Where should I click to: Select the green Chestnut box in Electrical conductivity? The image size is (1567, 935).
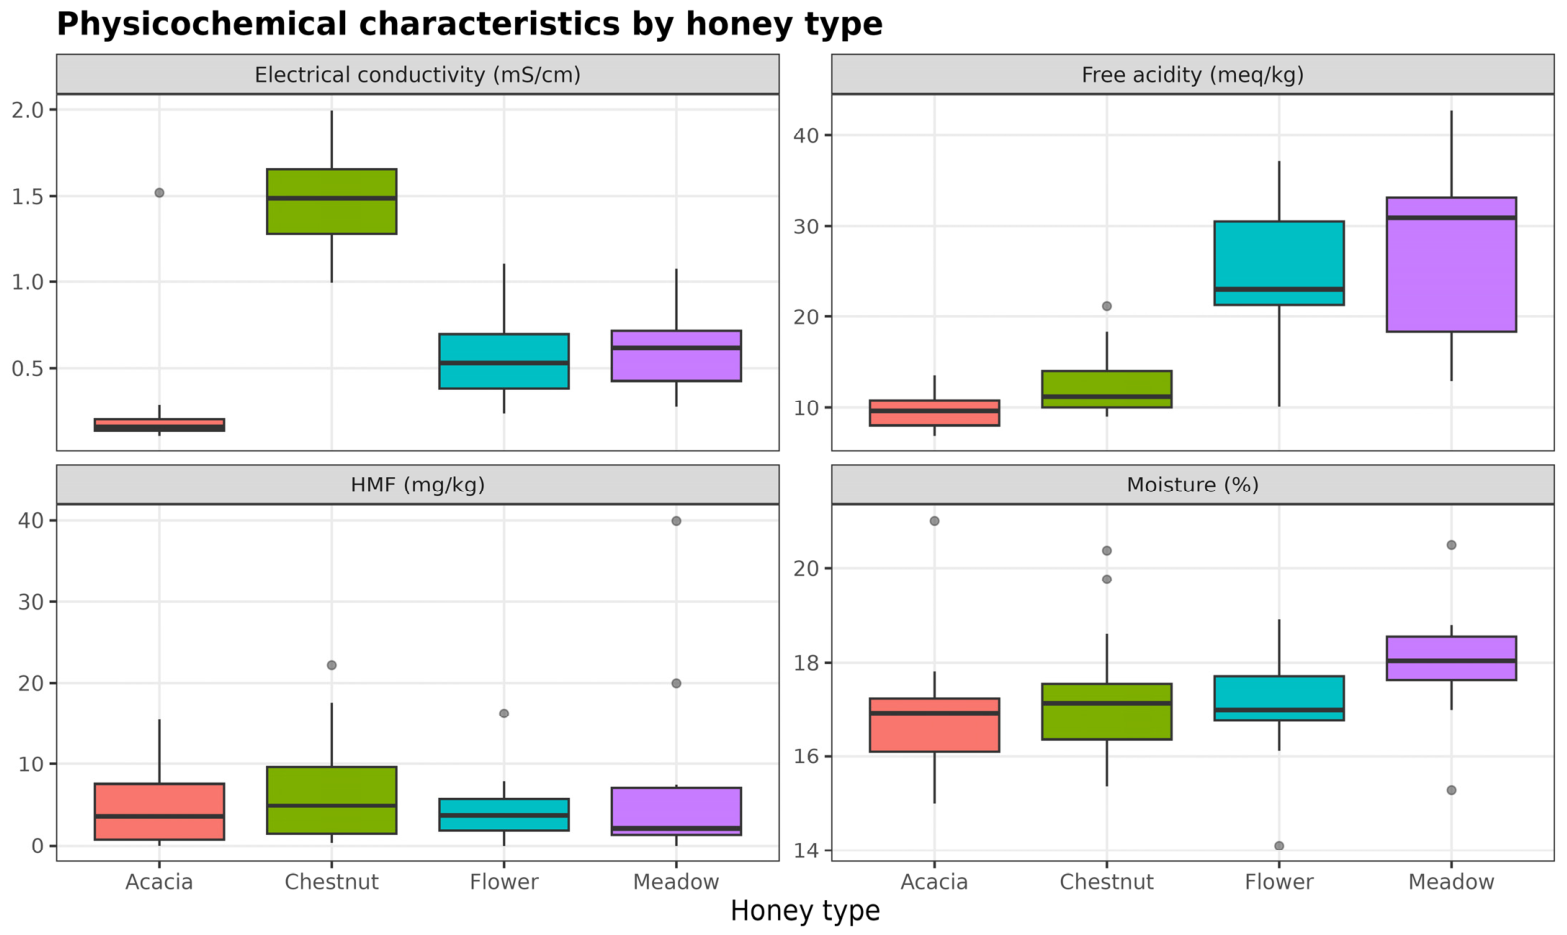[332, 201]
